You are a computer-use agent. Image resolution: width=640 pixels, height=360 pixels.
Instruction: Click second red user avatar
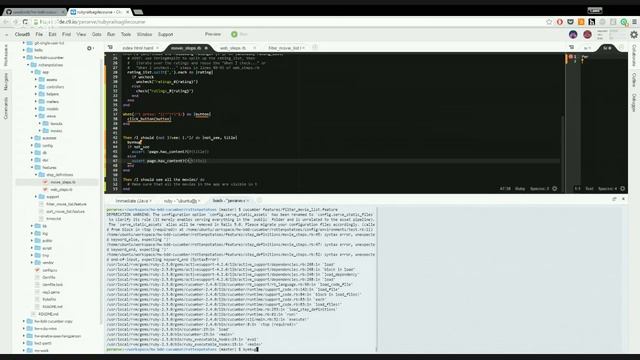coord(587,35)
